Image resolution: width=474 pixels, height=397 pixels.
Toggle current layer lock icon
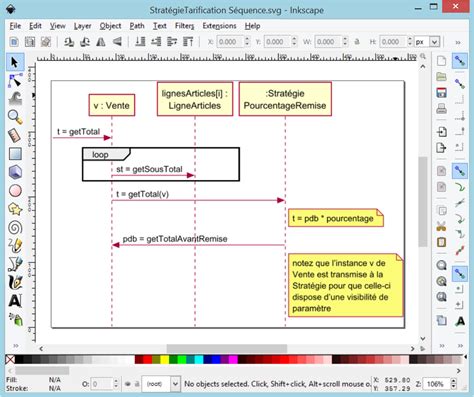click(x=137, y=384)
